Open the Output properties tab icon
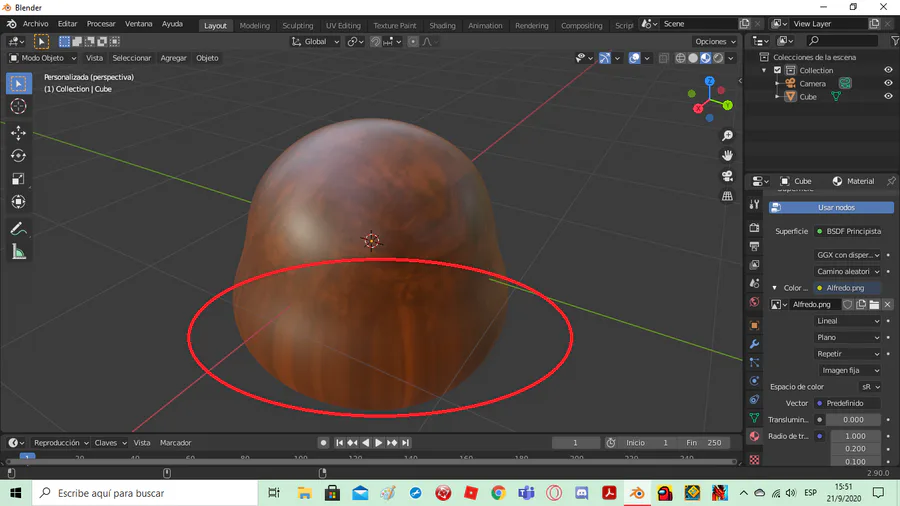Screen dimensions: 900x506 point(755,246)
